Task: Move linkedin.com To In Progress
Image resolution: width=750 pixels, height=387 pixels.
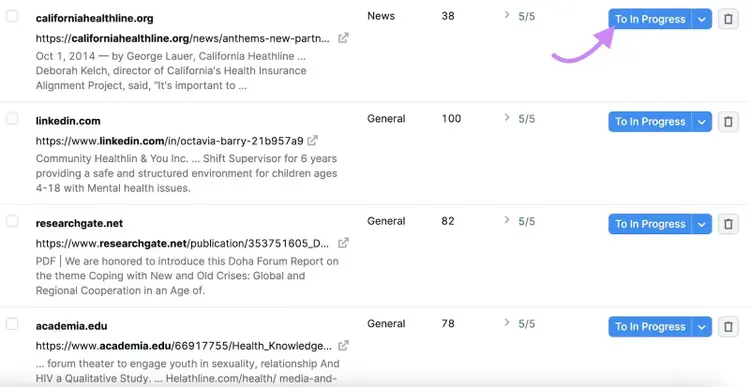Action: pos(650,122)
